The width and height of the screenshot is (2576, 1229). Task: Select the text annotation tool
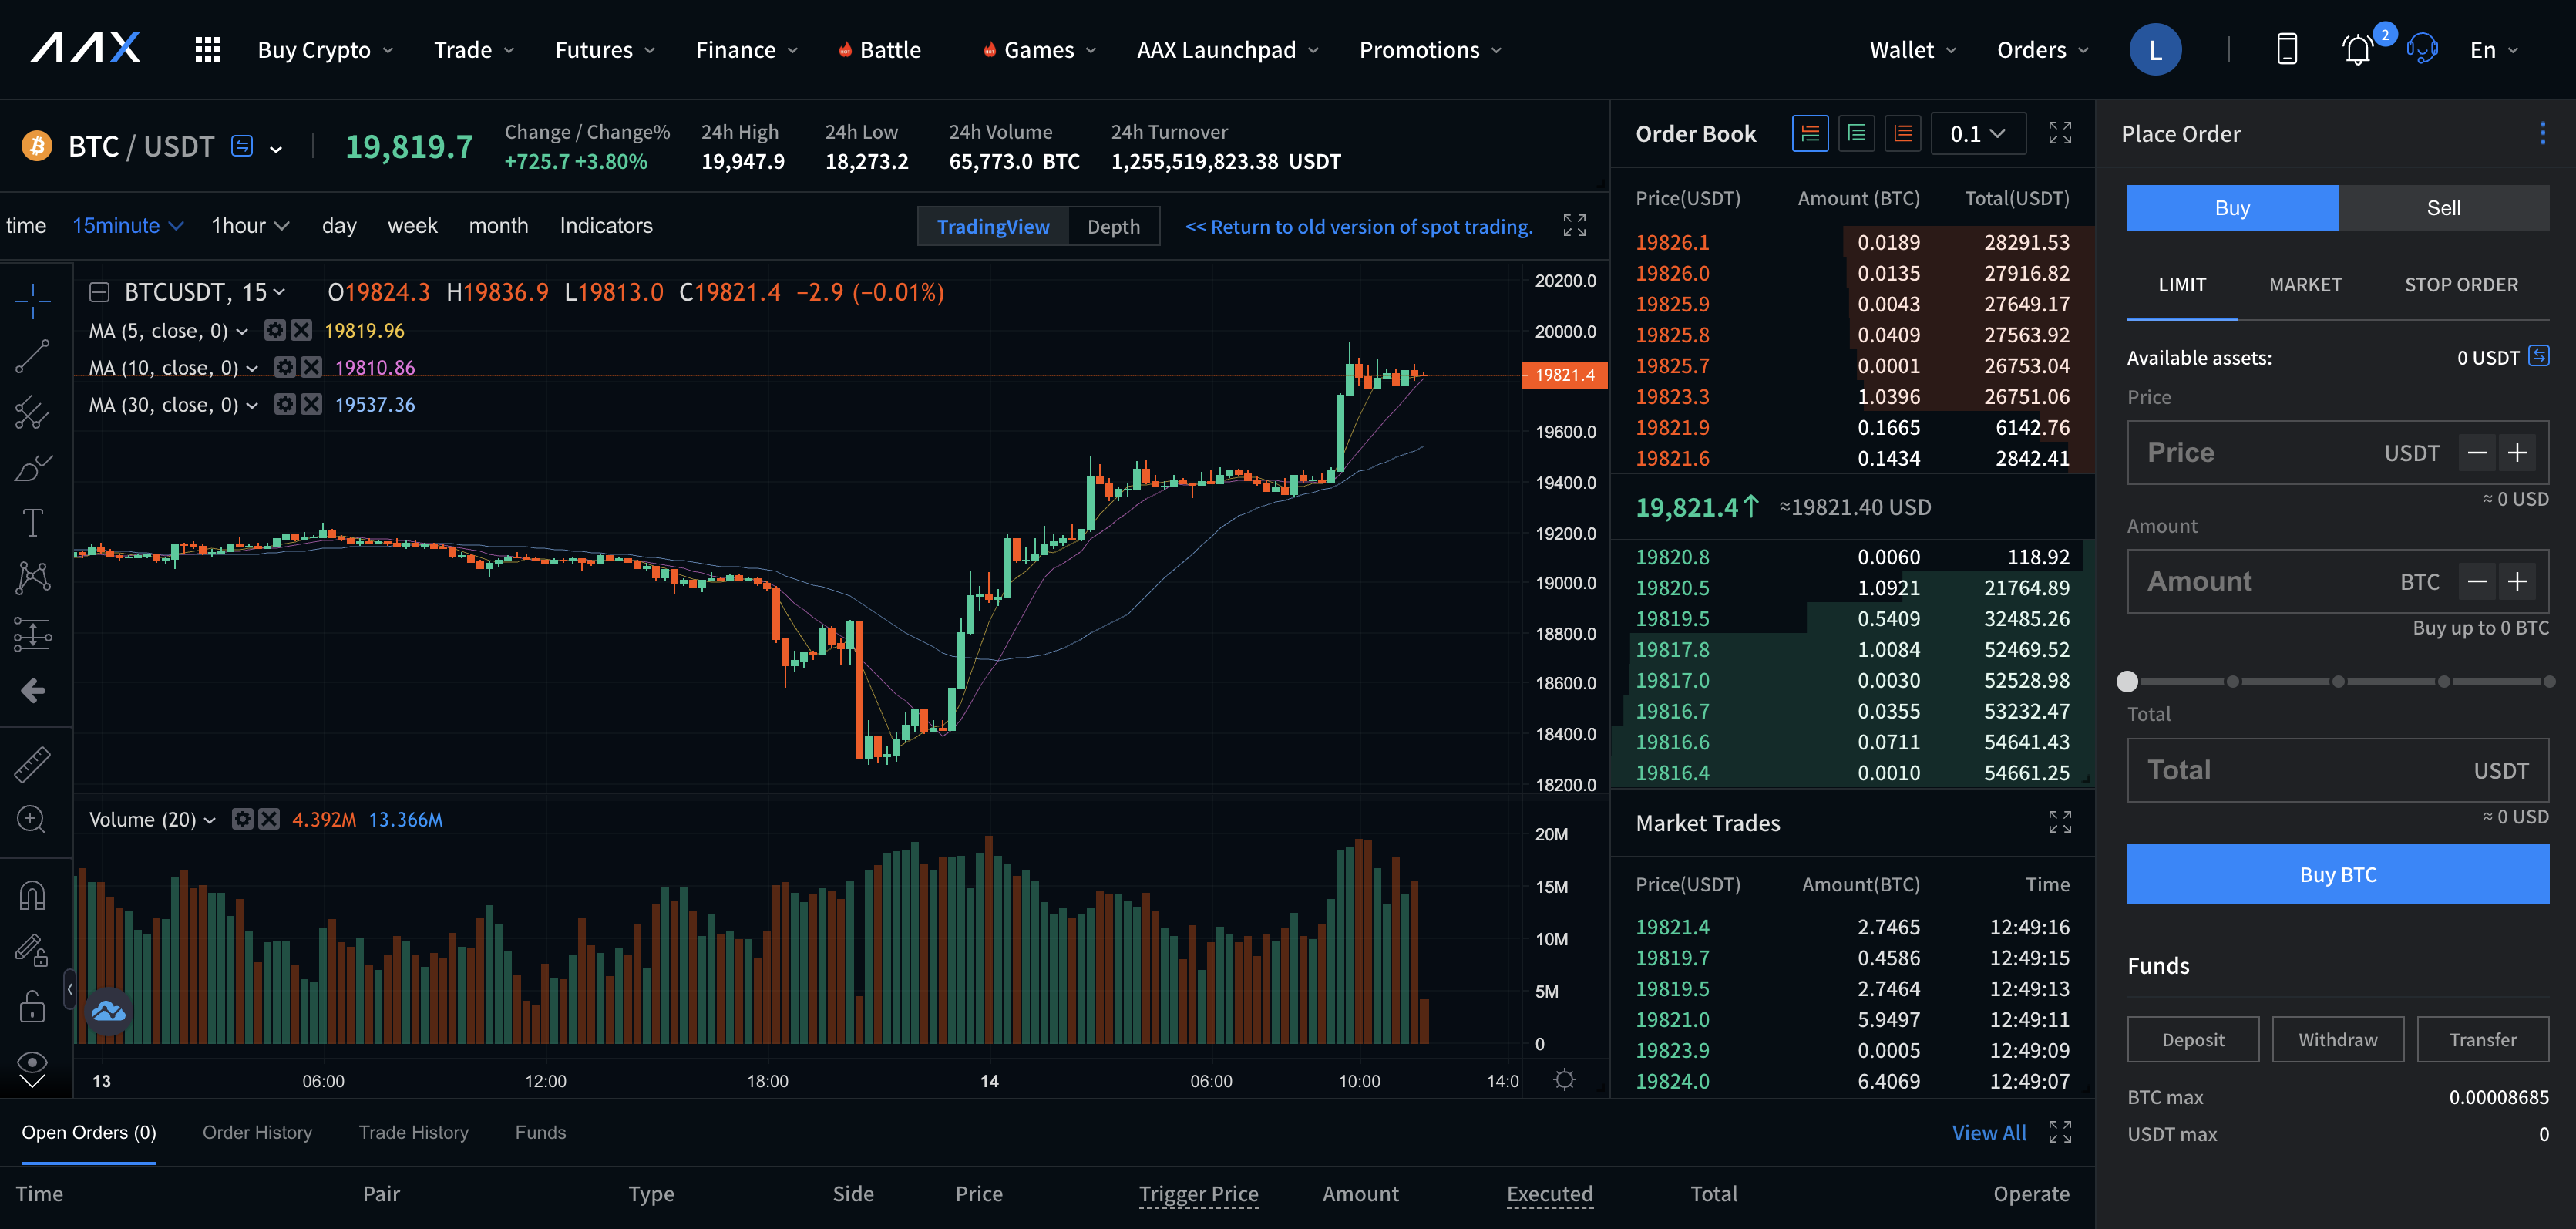32,522
